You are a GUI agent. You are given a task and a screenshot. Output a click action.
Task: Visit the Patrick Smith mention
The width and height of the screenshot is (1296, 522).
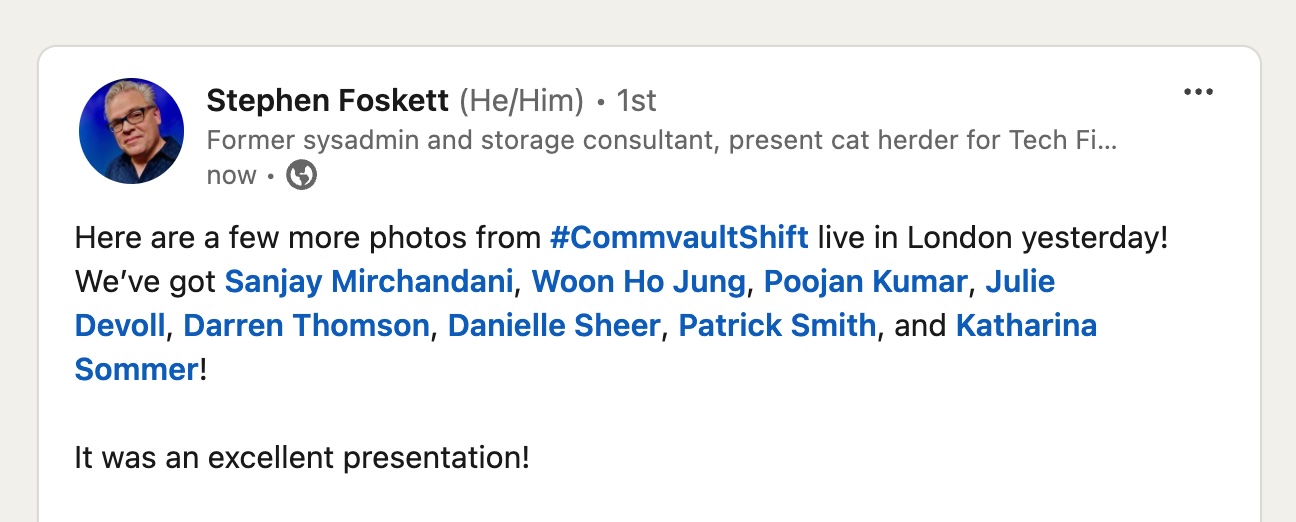pyautogui.click(x=777, y=326)
